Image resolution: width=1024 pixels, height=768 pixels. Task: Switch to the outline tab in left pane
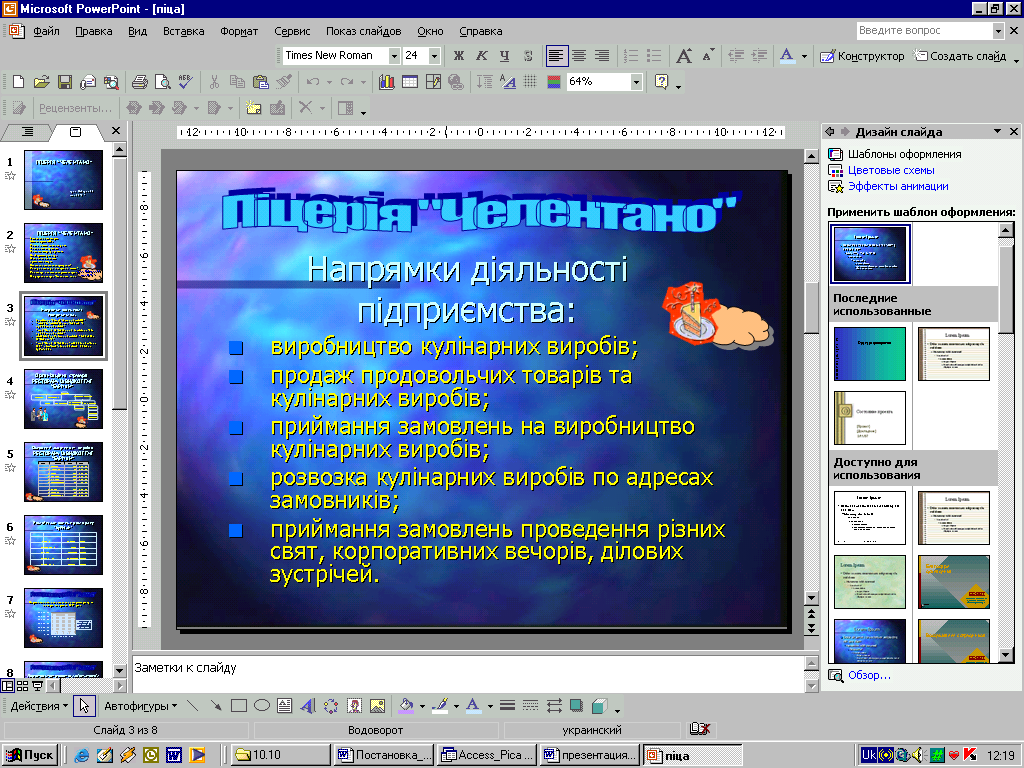click(27, 132)
